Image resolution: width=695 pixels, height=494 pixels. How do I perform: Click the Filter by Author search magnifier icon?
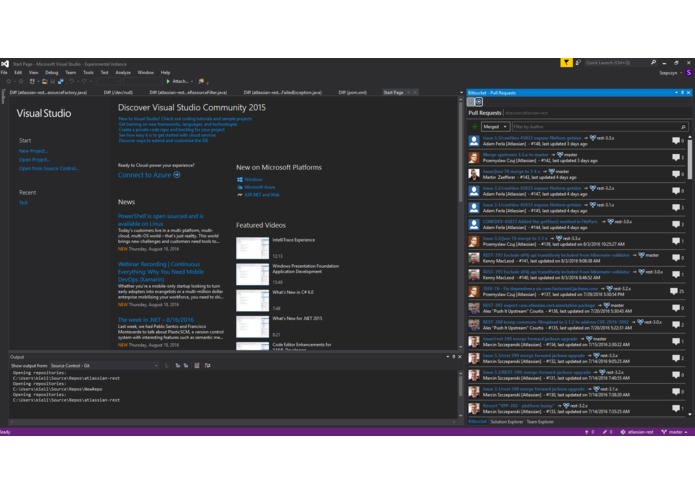(683, 127)
